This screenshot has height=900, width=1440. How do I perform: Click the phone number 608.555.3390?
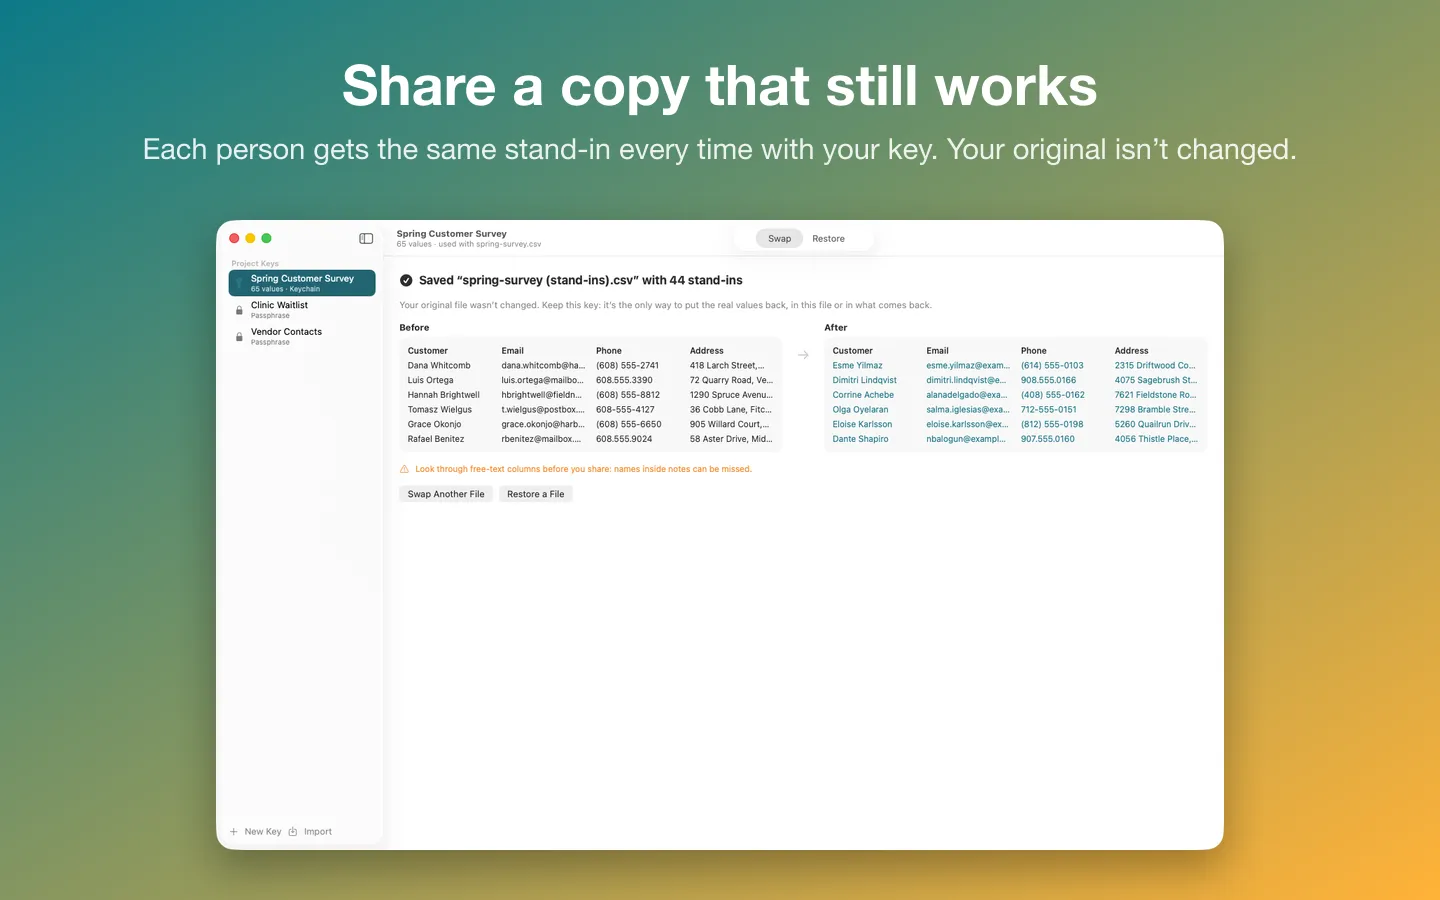624,381
